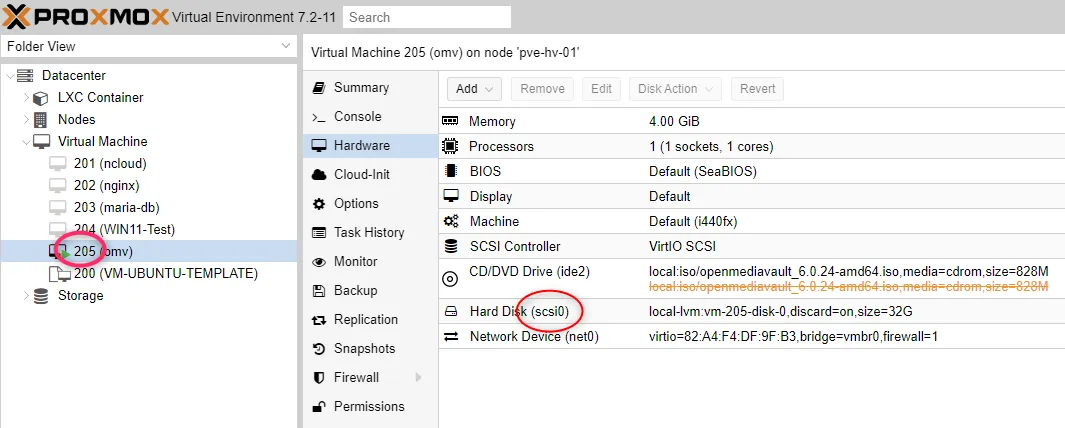Click the Monitor eye icon

click(319, 262)
